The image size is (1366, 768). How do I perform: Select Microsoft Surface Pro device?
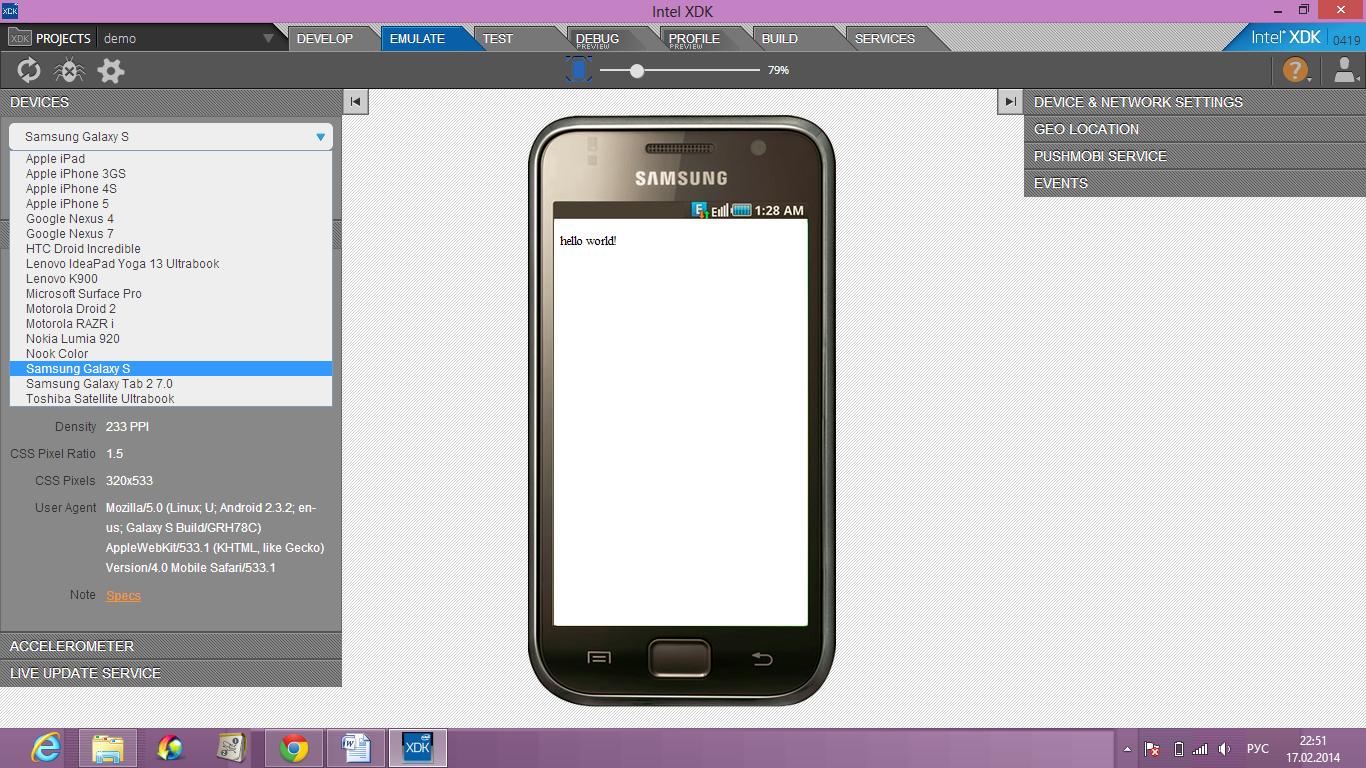pos(171,294)
